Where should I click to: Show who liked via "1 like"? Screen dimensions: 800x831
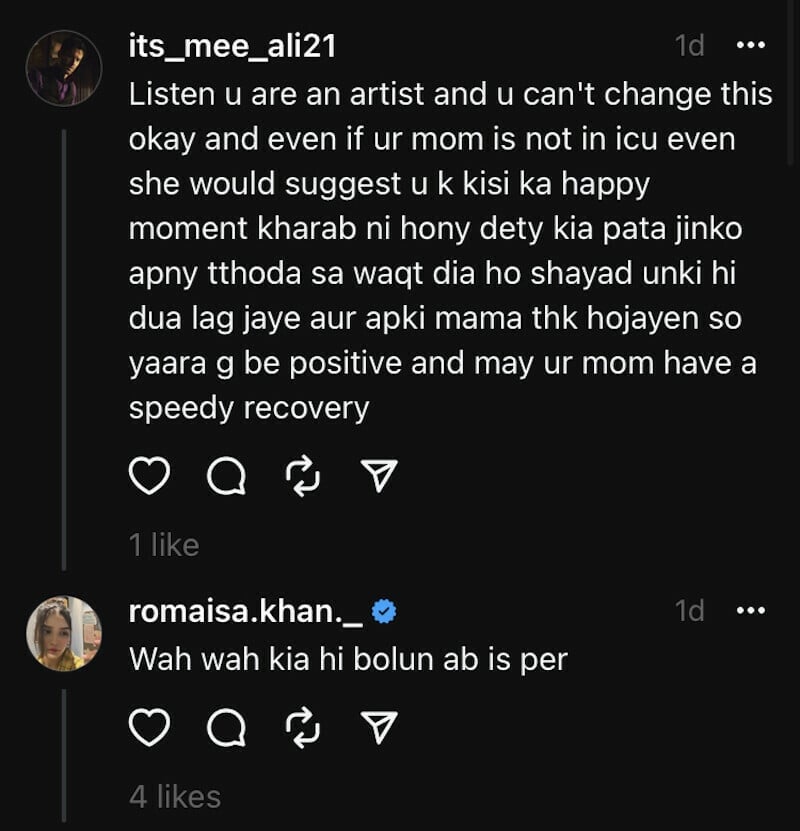click(x=164, y=545)
